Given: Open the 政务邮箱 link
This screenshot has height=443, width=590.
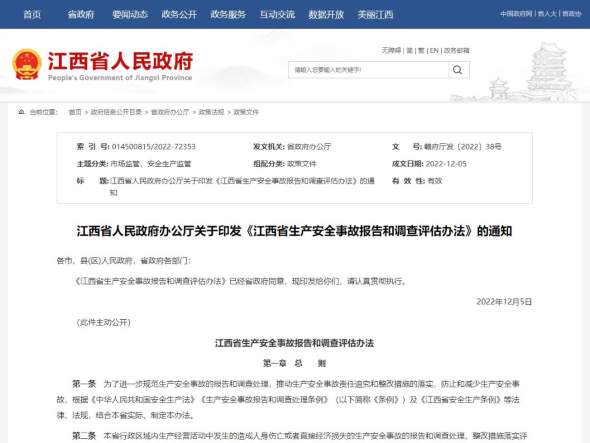Looking at the screenshot, I should tap(456, 50).
